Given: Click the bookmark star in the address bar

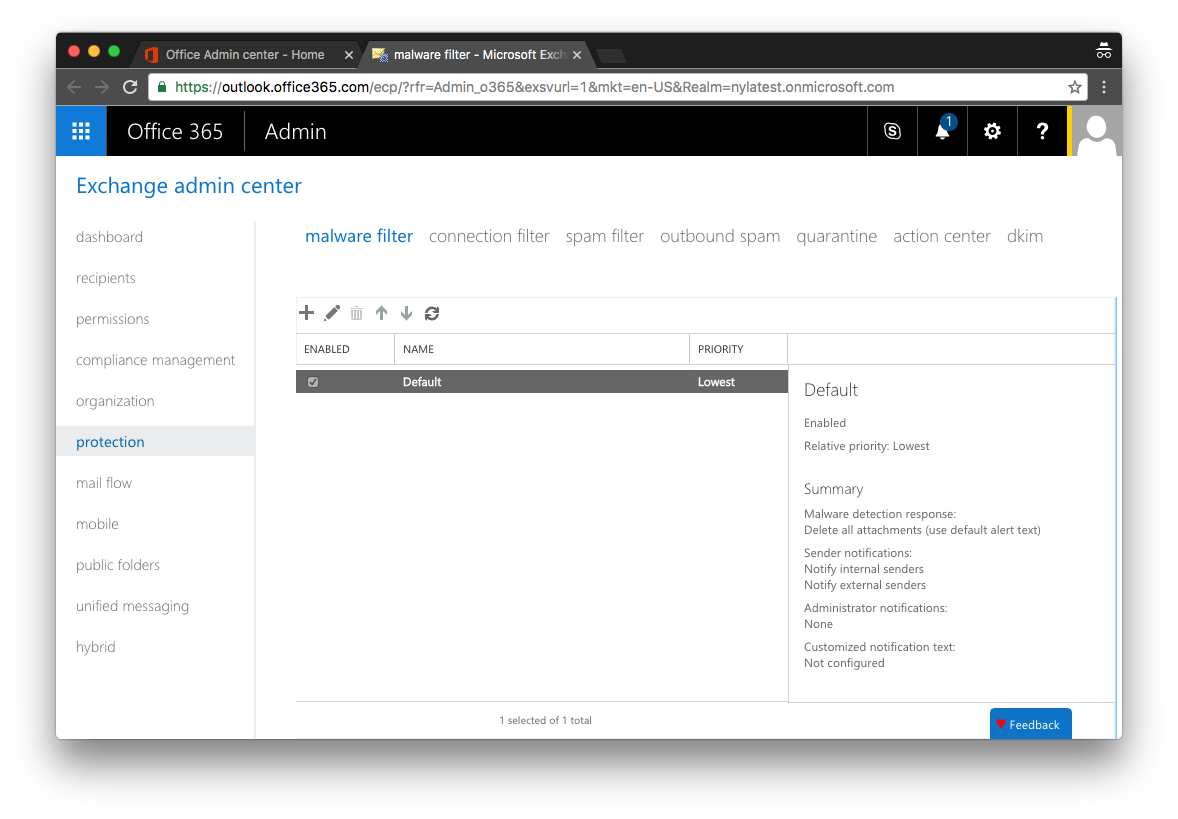Looking at the screenshot, I should point(1073,87).
